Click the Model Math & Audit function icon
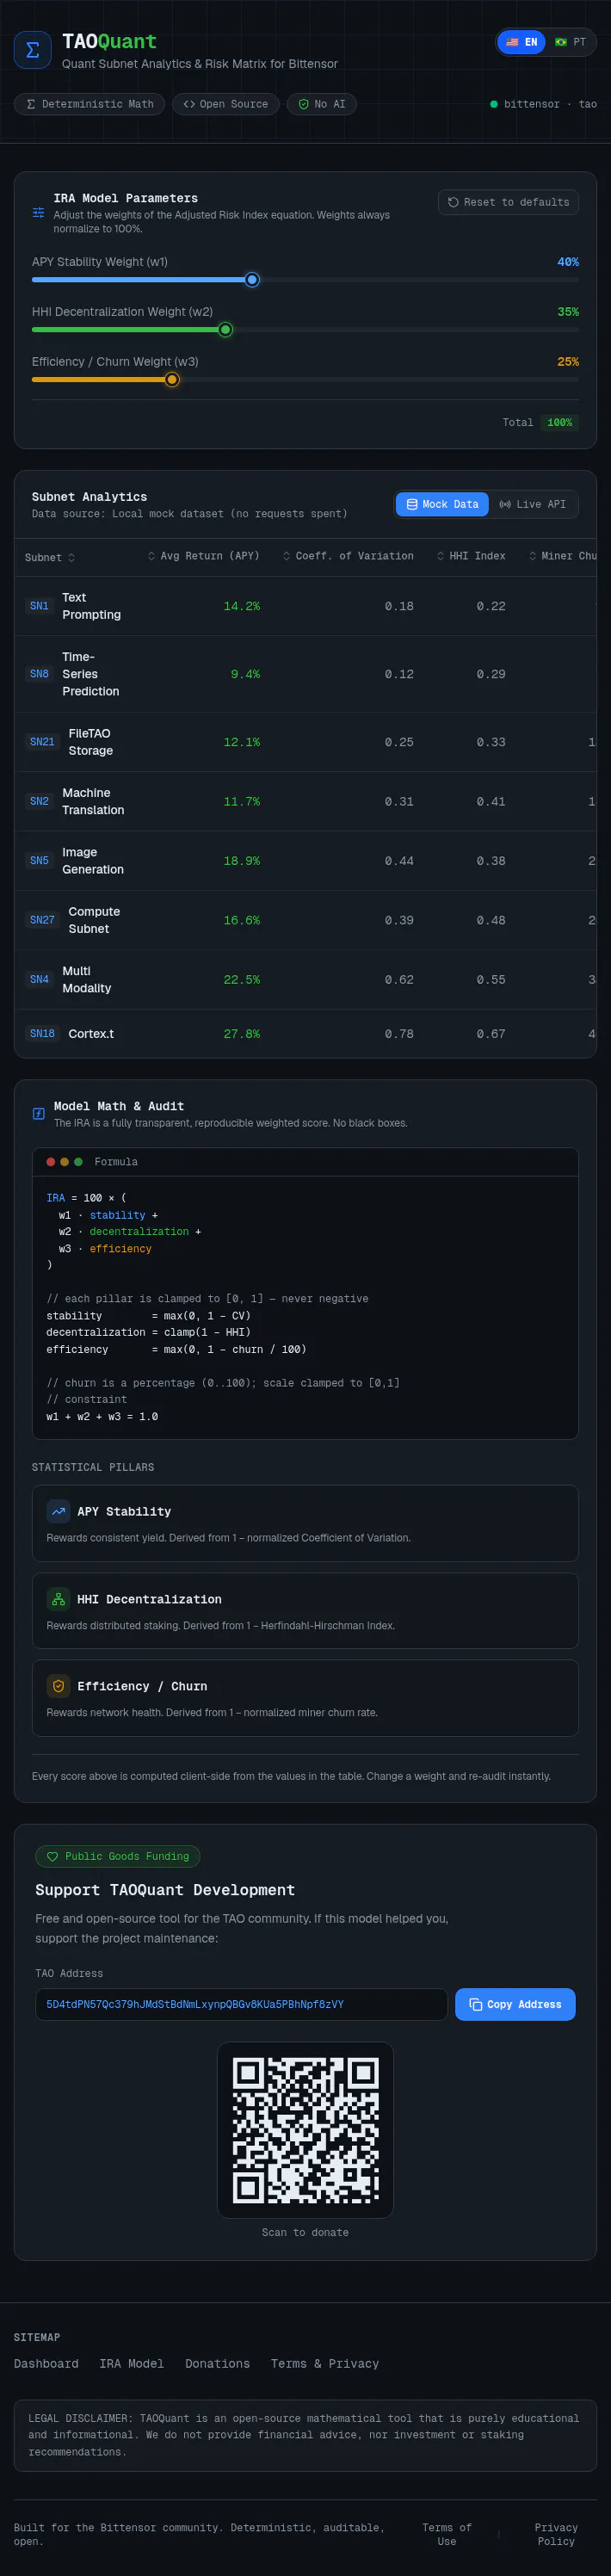 click(38, 1114)
